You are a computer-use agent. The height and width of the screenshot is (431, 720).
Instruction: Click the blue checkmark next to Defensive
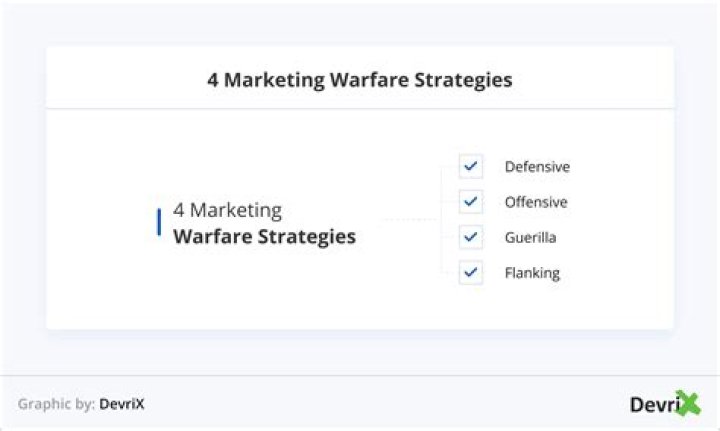[x=471, y=166]
